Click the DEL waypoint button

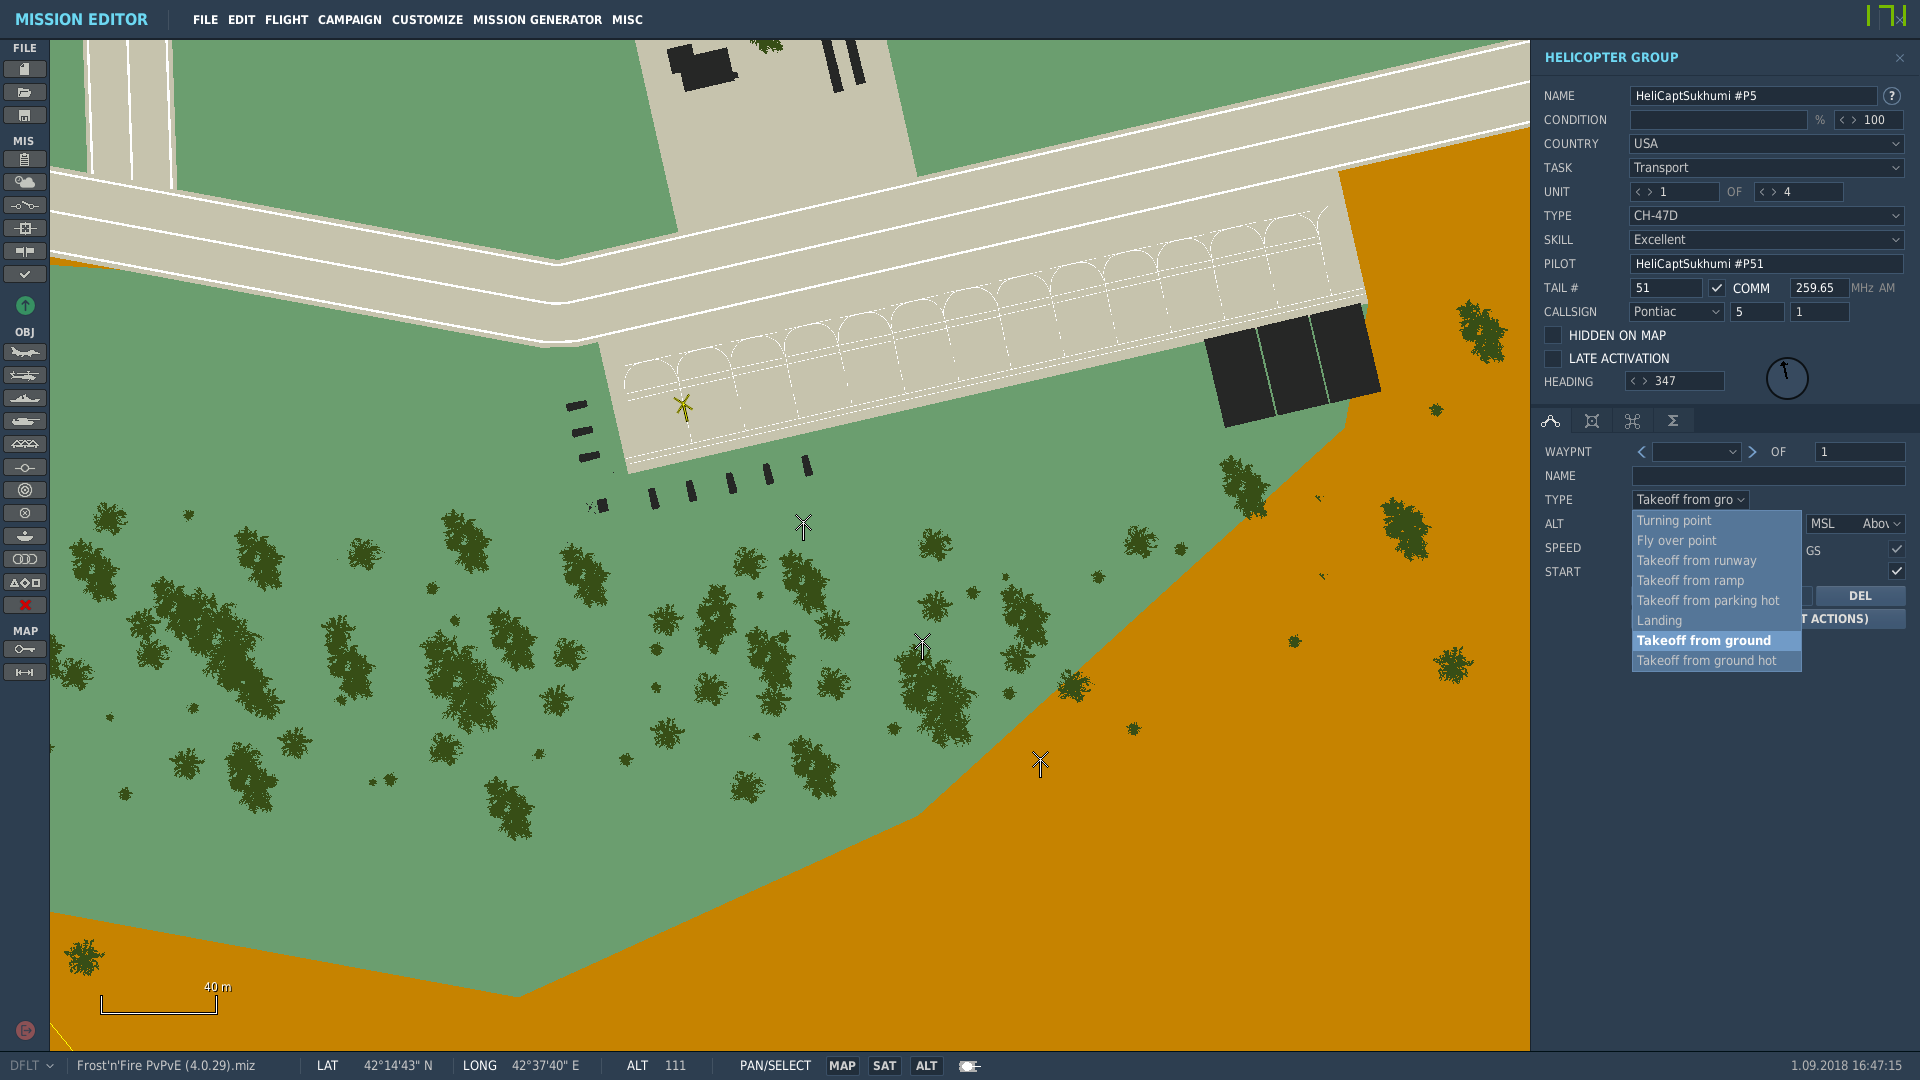point(1860,596)
